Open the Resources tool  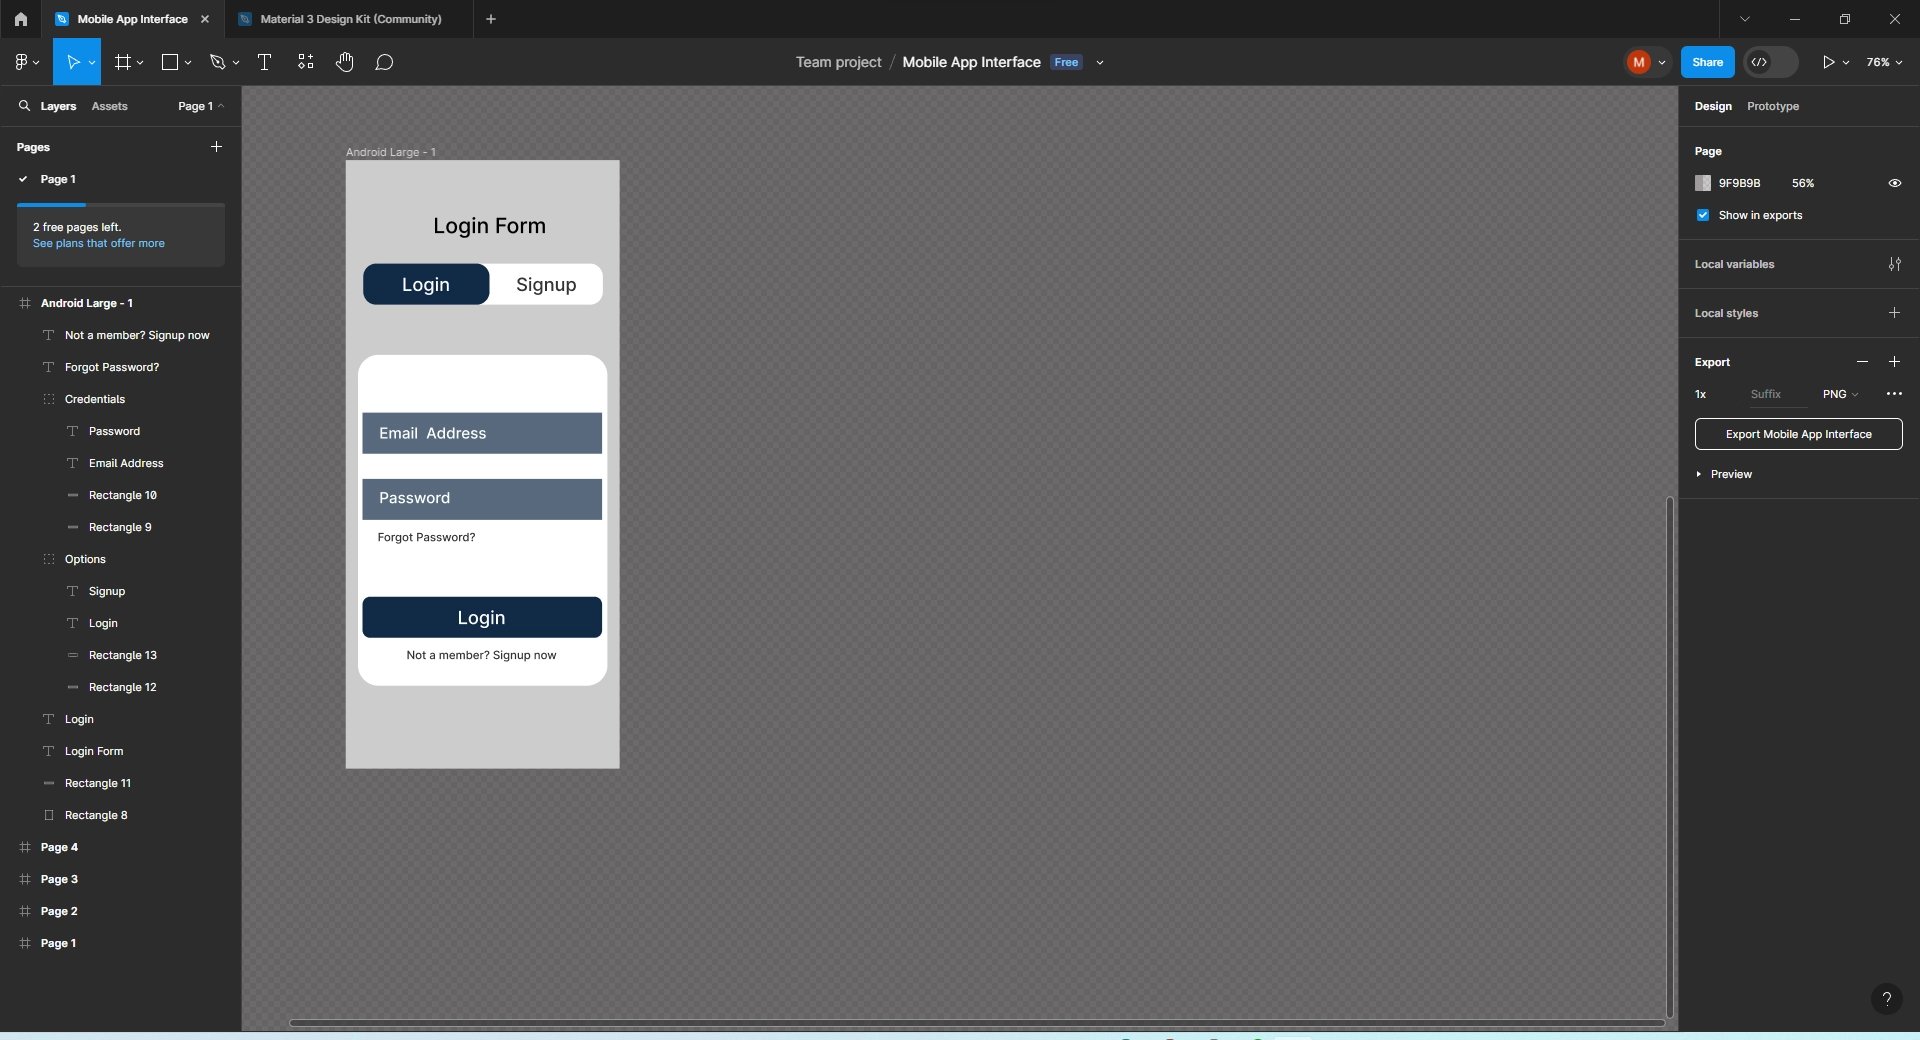pos(306,62)
